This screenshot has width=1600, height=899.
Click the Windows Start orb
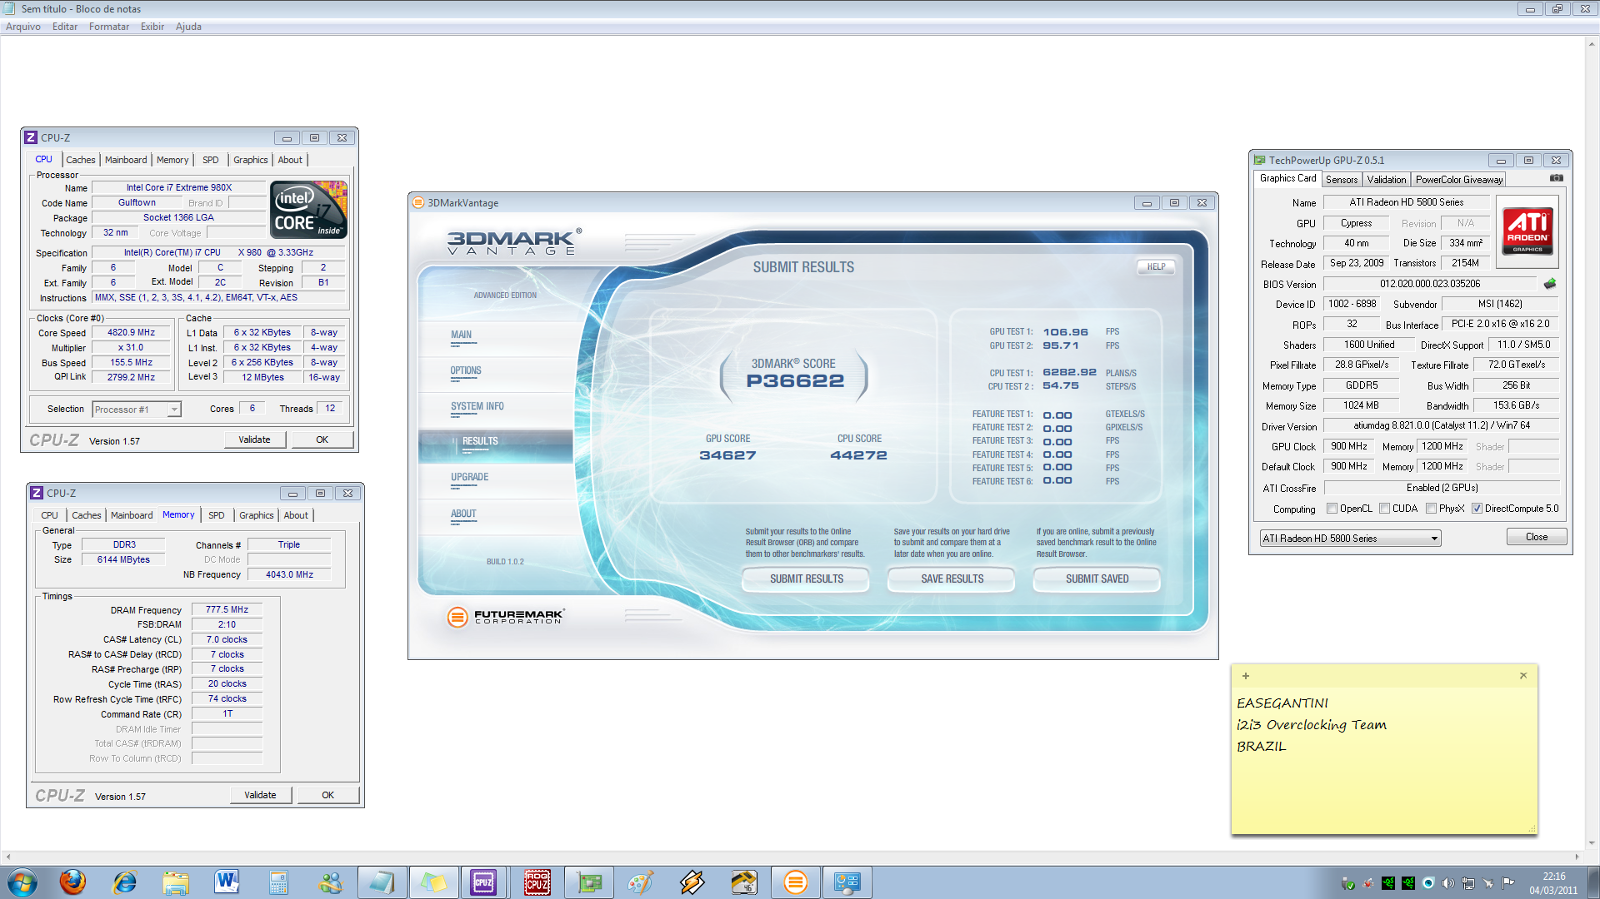[x=22, y=882]
